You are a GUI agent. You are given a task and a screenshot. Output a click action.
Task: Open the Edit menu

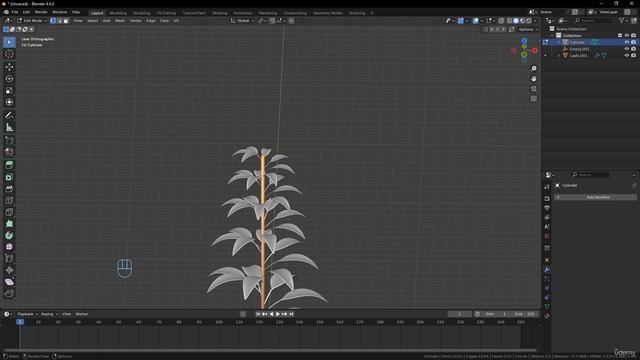27,12
